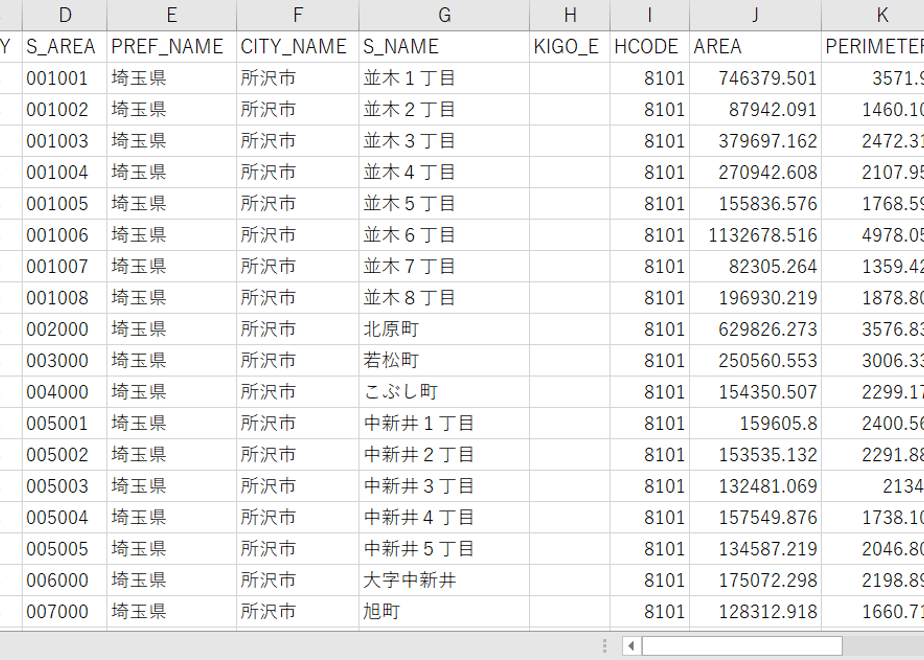This screenshot has width=924, height=660.
Task: Click AREA value 379697.162
Action: point(755,141)
